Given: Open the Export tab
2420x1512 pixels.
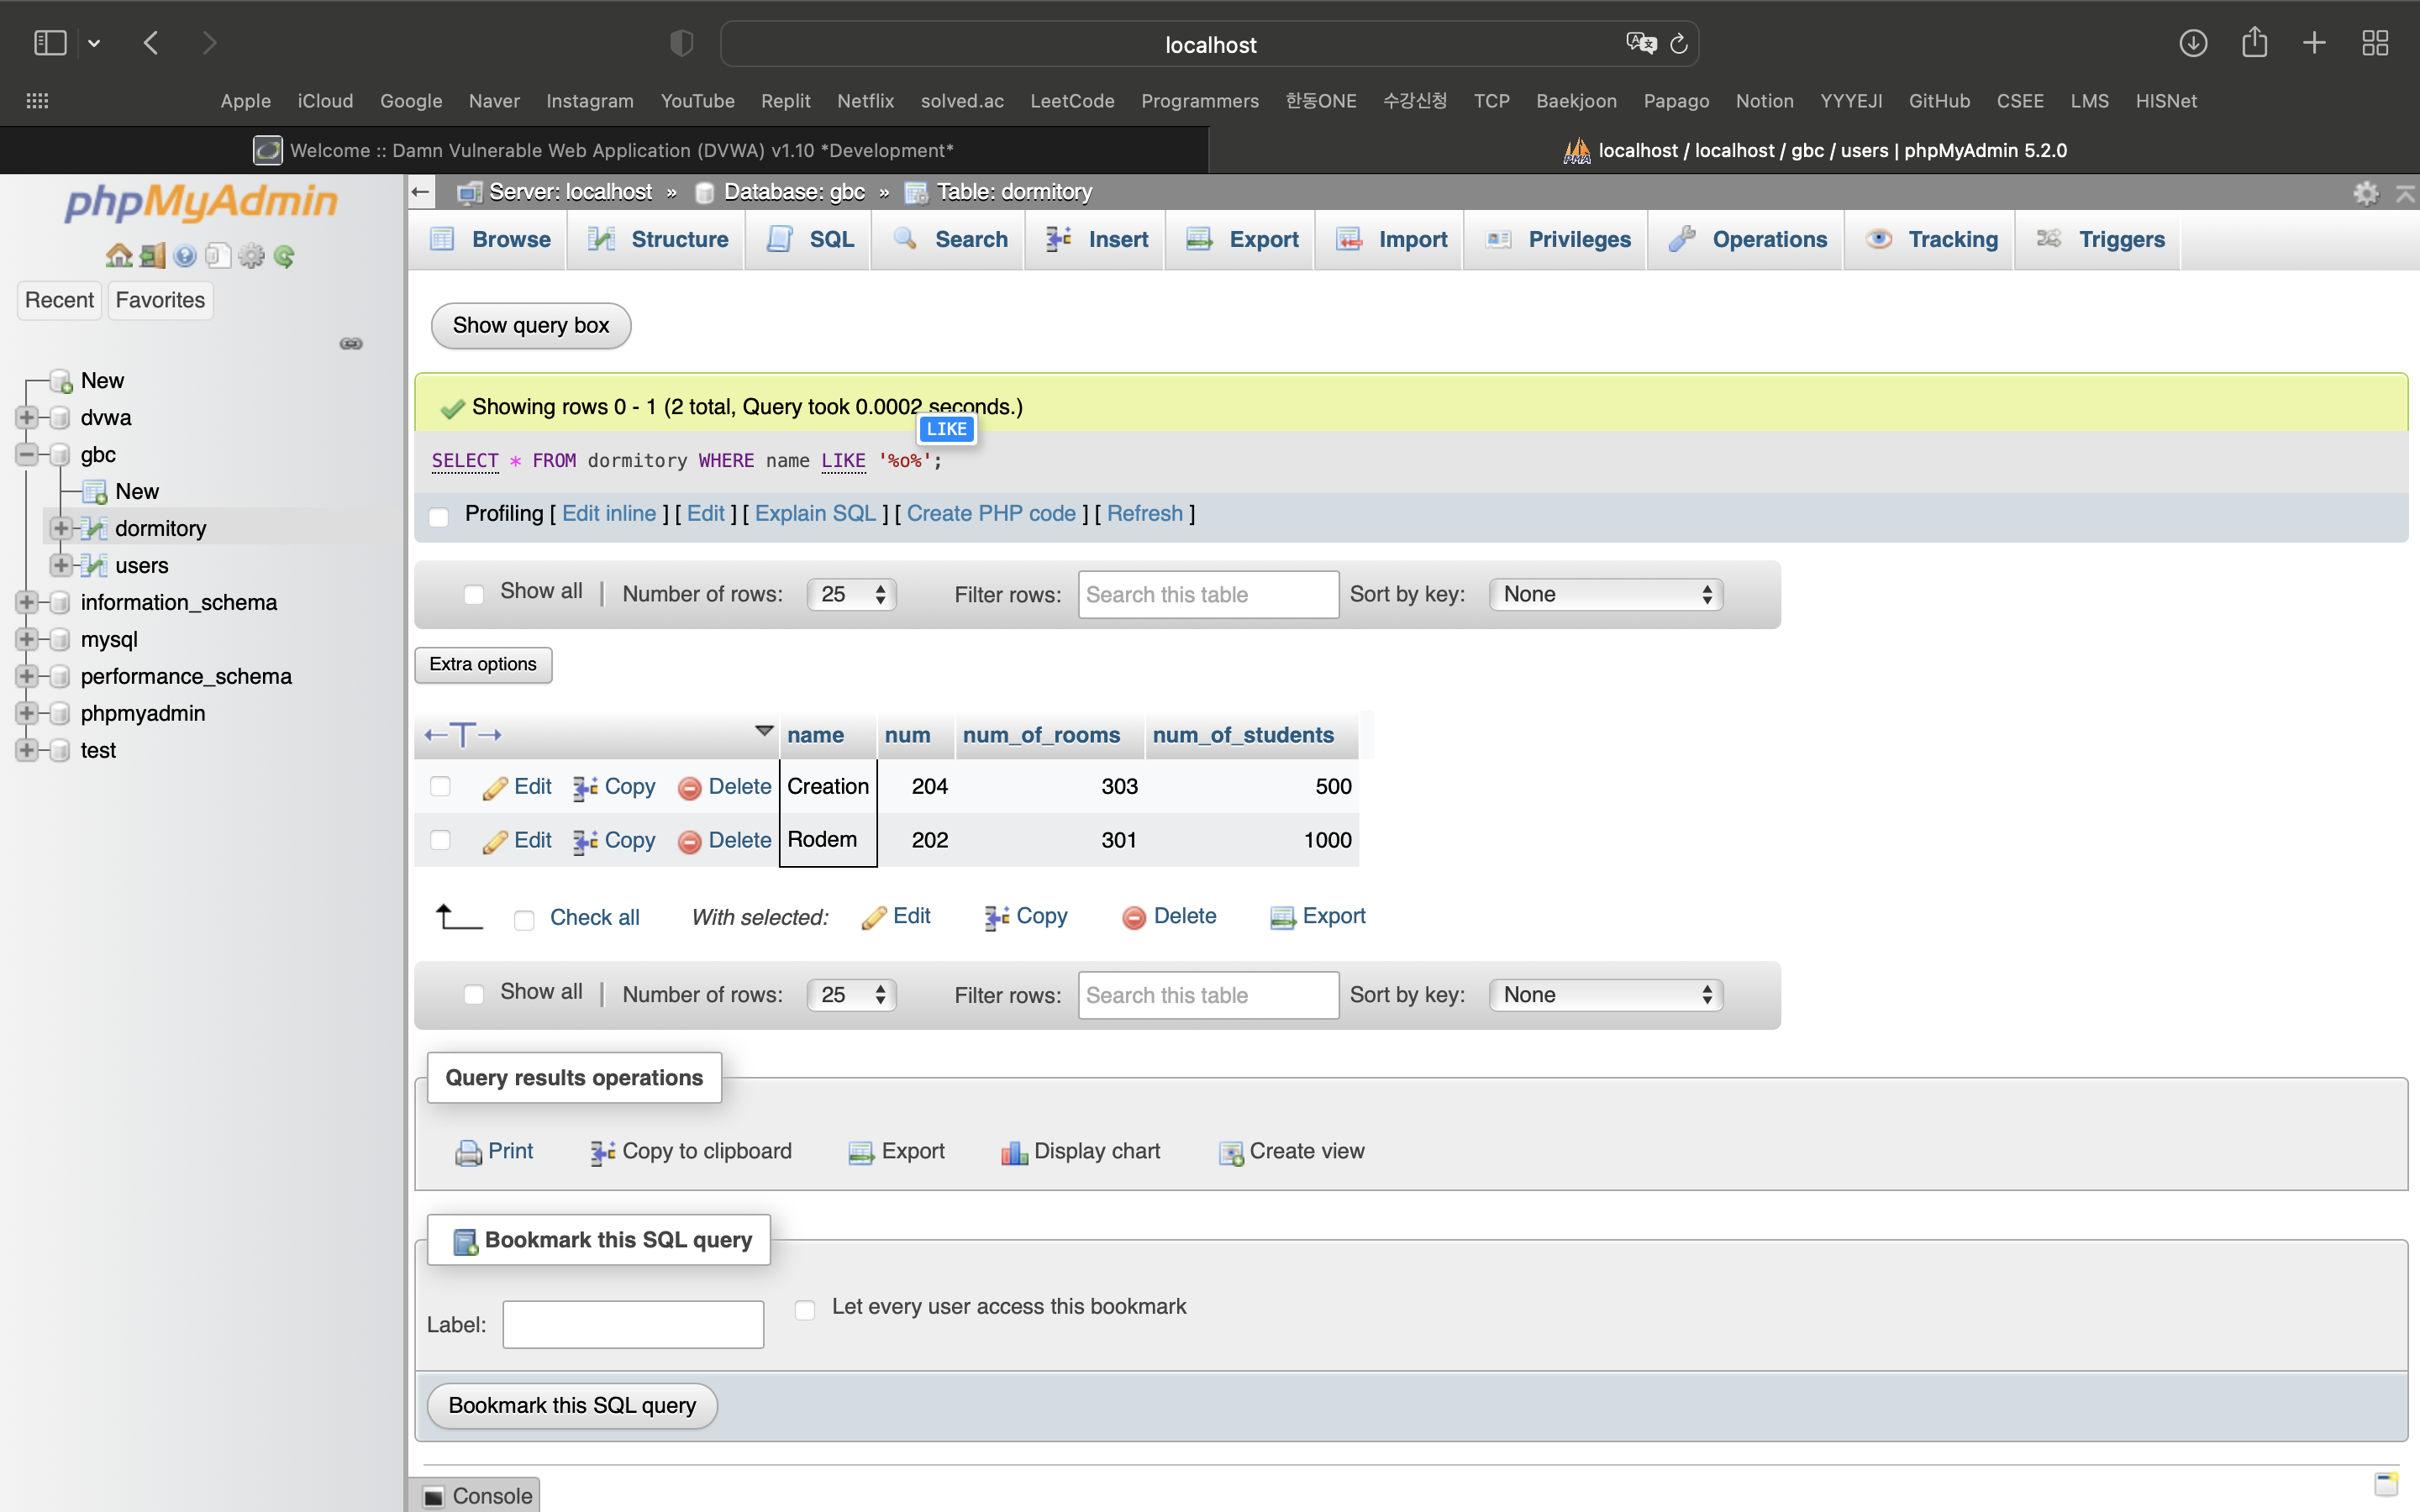Looking at the screenshot, I should pyautogui.click(x=1241, y=240).
